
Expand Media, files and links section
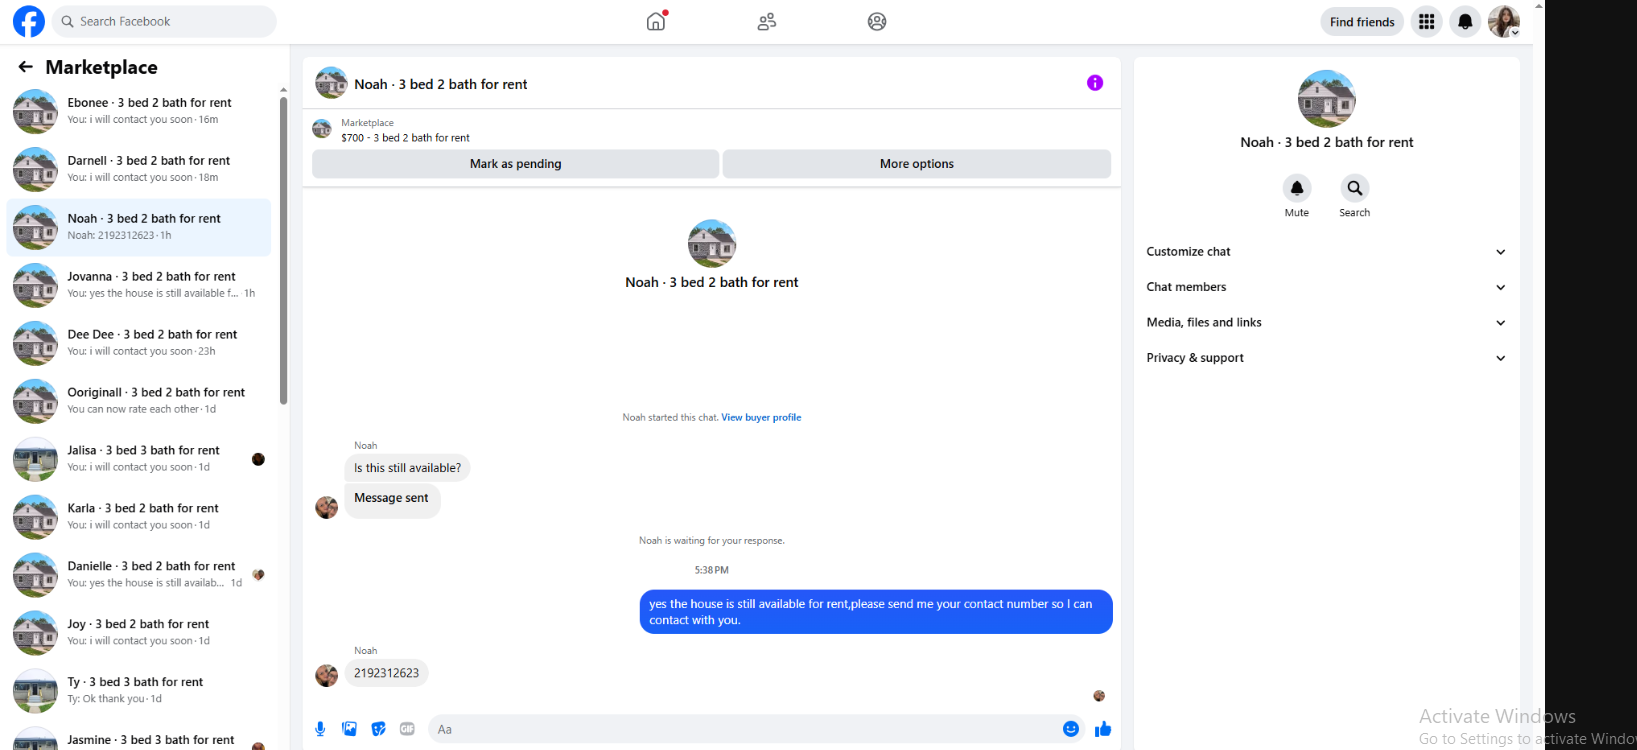click(x=1326, y=322)
